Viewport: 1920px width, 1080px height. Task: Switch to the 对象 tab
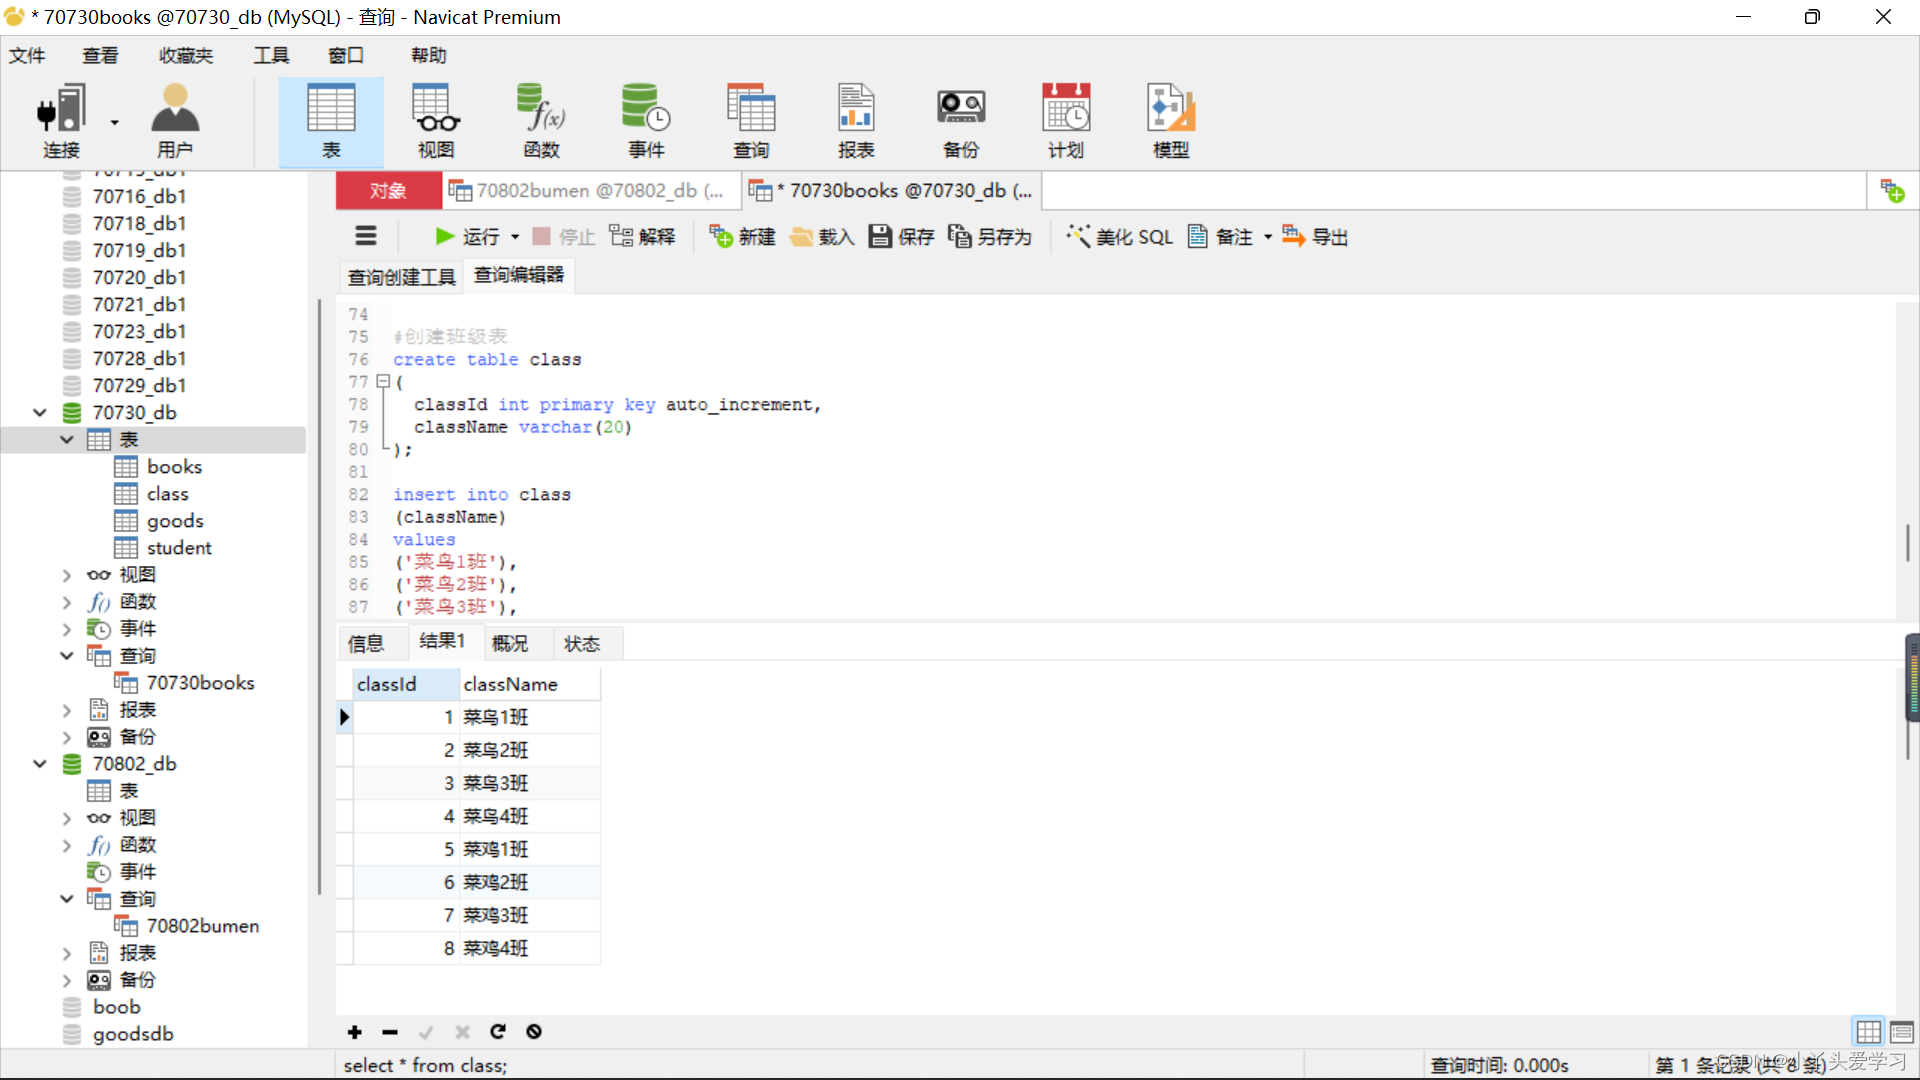(x=388, y=190)
